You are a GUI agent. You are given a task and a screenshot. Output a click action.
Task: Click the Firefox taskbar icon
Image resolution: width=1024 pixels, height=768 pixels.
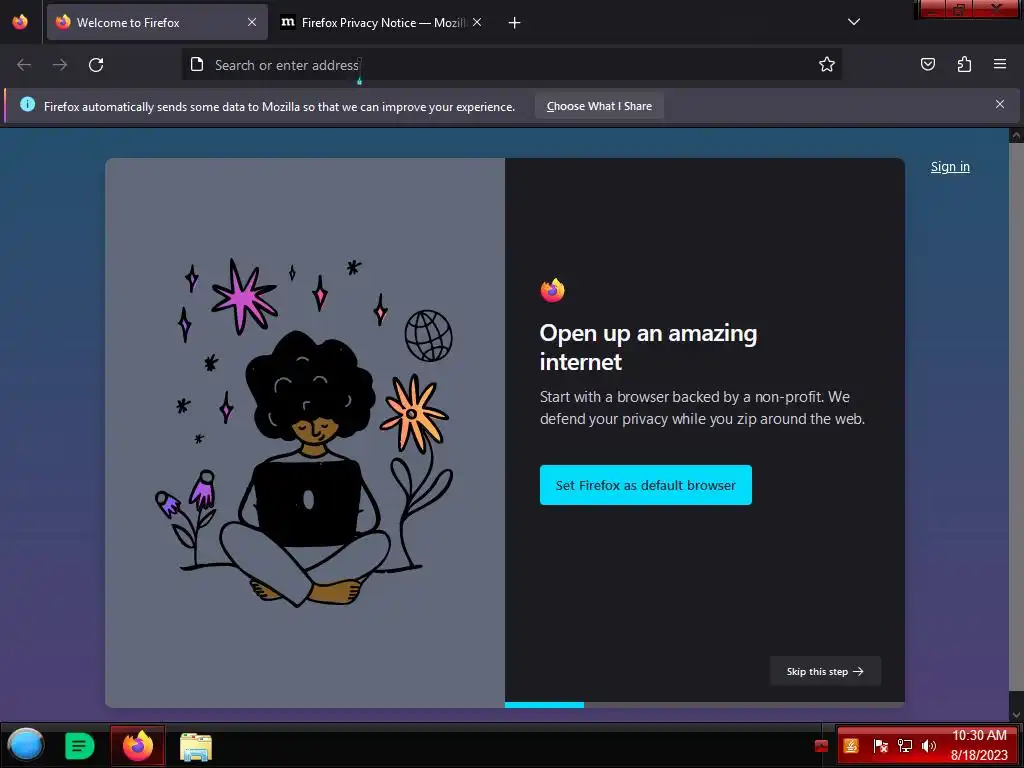click(x=138, y=746)
